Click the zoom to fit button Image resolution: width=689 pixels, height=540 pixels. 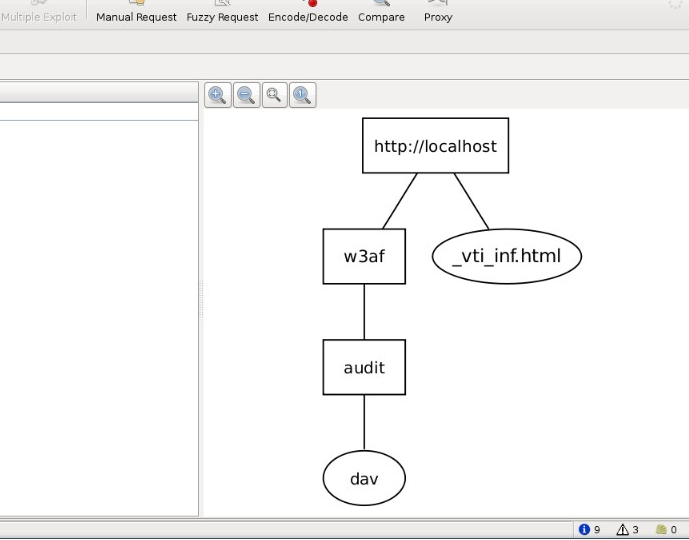coord(275,95)
